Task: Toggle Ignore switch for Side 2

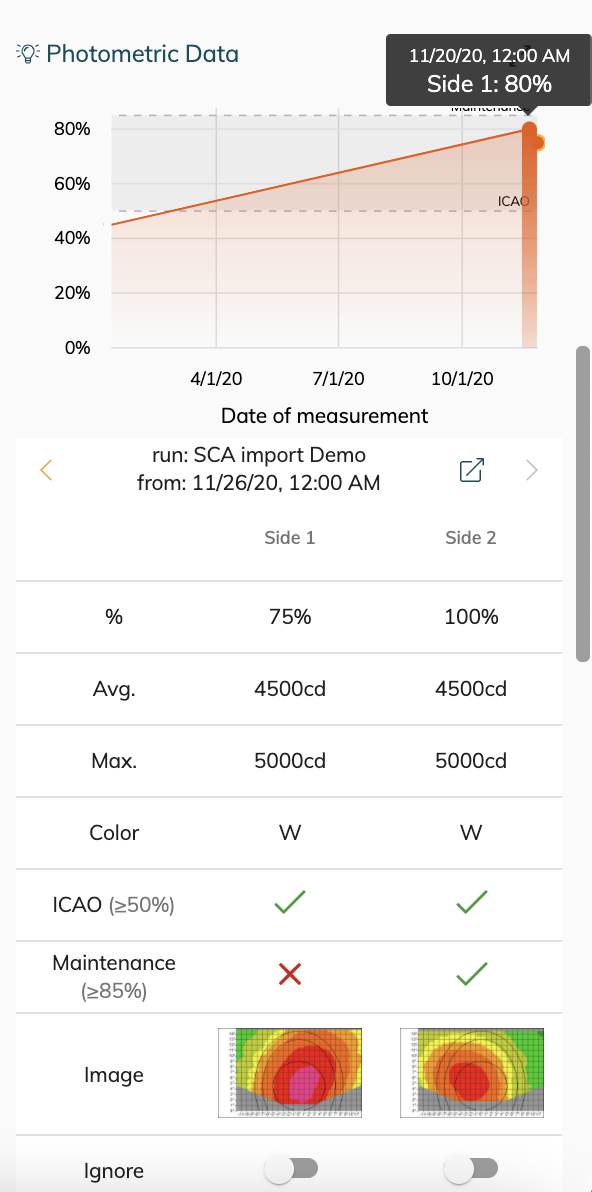Action: [471, 1168]
